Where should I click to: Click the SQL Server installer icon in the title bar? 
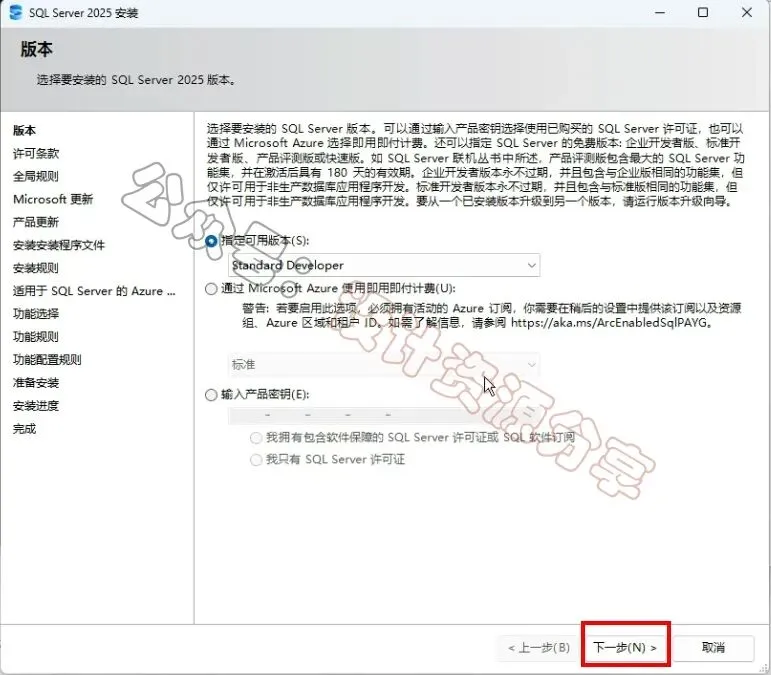[x=16, y=12]
